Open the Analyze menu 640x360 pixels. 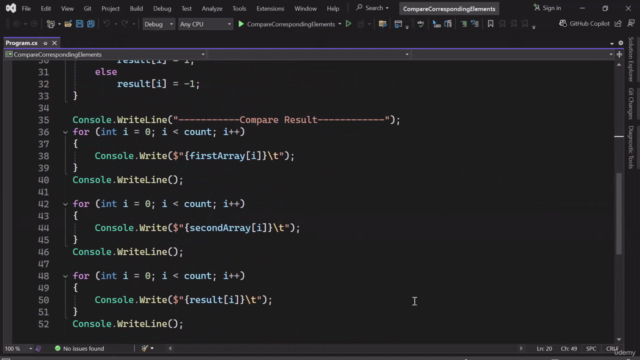(x=212, y=8)
